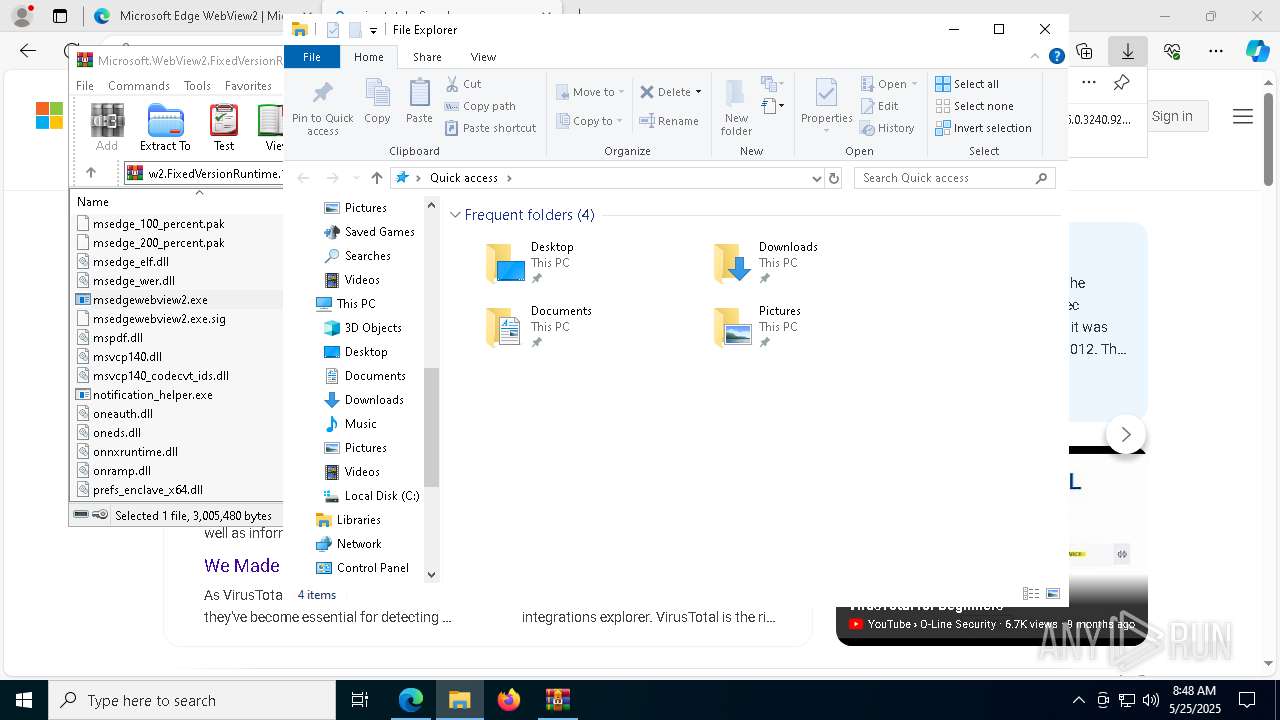Switch to the details view layout
Image resolution: width=1280 pixels, height=720 pixels.
click(x=1031, y=594)
